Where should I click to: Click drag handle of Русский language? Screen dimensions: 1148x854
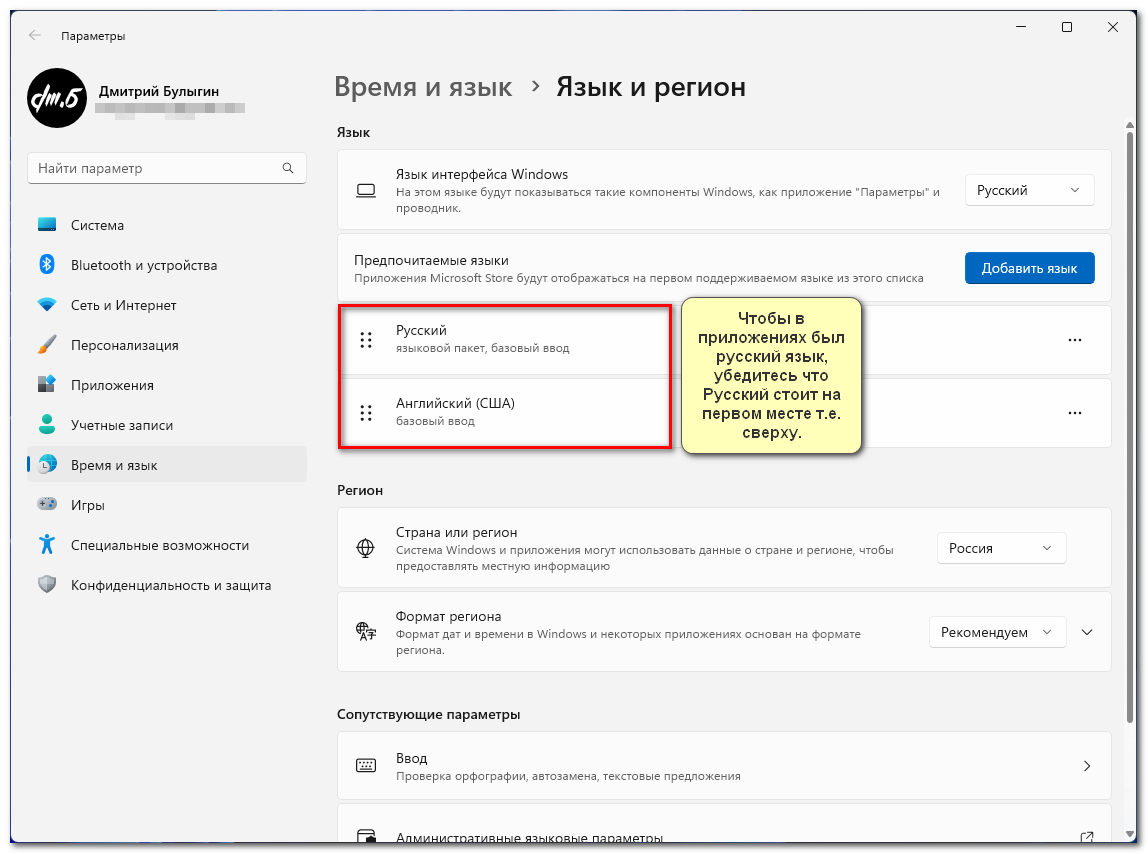click(366, 340)
